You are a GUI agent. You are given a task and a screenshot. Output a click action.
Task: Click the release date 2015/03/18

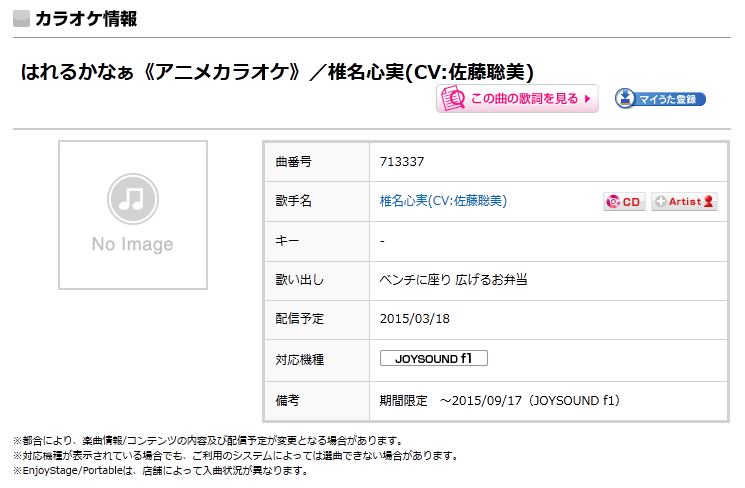tap(415, 319)
